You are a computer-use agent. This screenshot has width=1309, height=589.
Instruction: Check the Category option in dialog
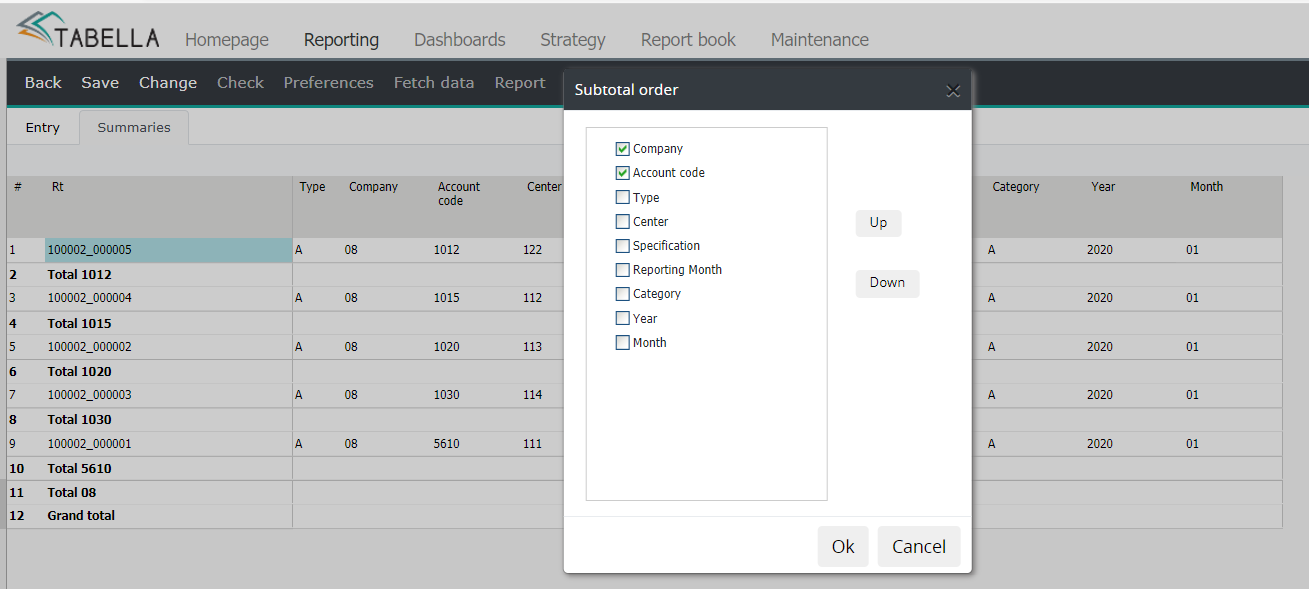click(623, 294)
